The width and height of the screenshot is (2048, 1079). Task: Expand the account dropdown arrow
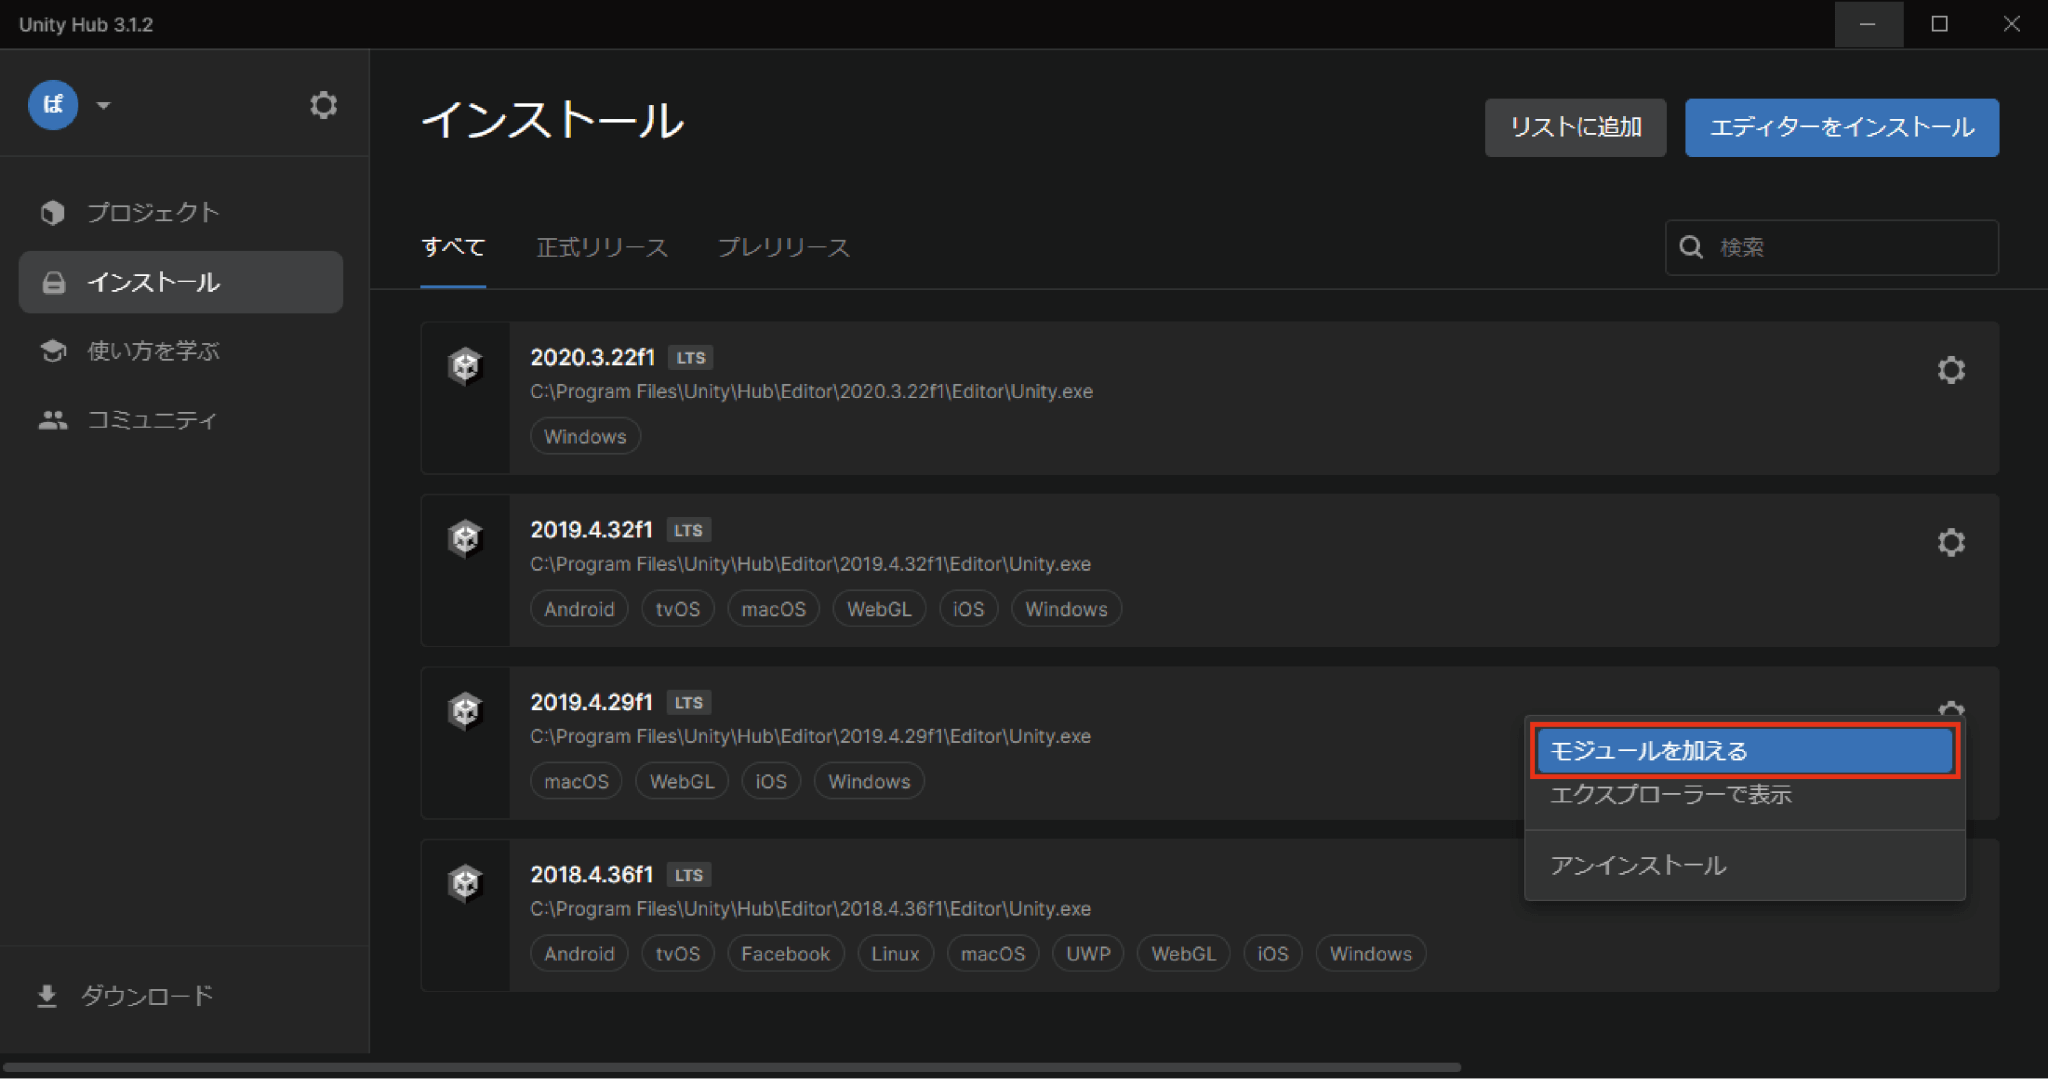coord(103,105)
